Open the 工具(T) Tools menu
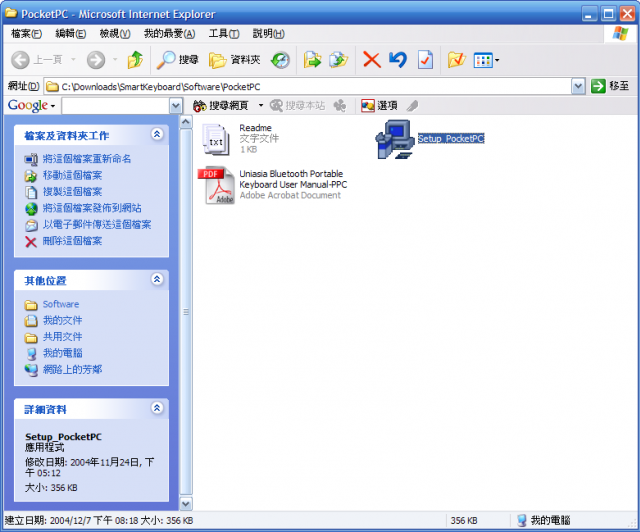Image resolution: width=640 pixels, height=532 pixels. [224, 33]
